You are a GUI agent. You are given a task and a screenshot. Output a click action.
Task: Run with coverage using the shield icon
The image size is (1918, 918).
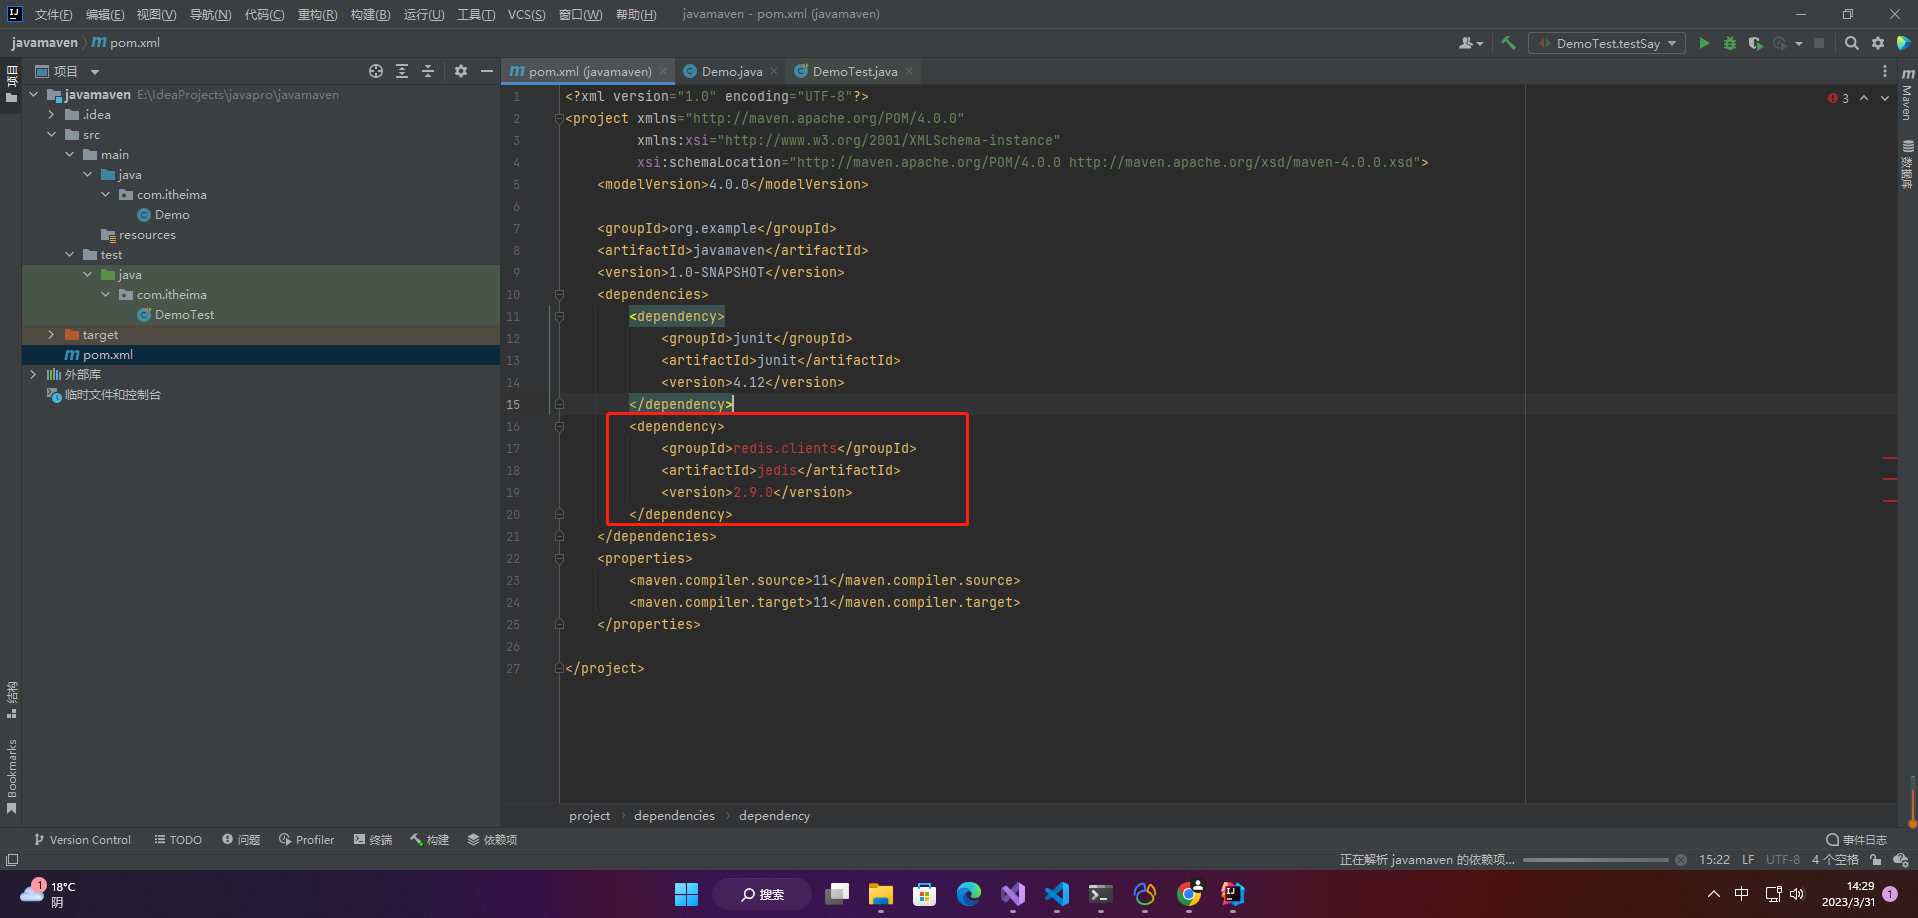pyautogui.click(x=1755, y=43)
